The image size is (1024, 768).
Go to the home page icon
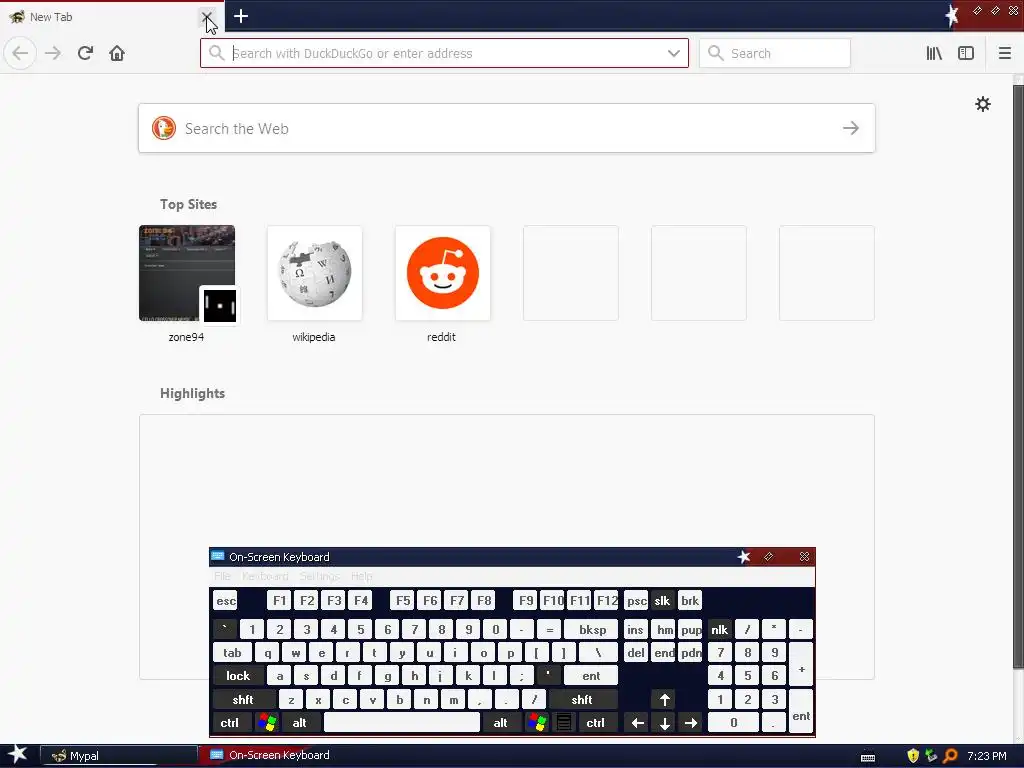click(117, 53)
